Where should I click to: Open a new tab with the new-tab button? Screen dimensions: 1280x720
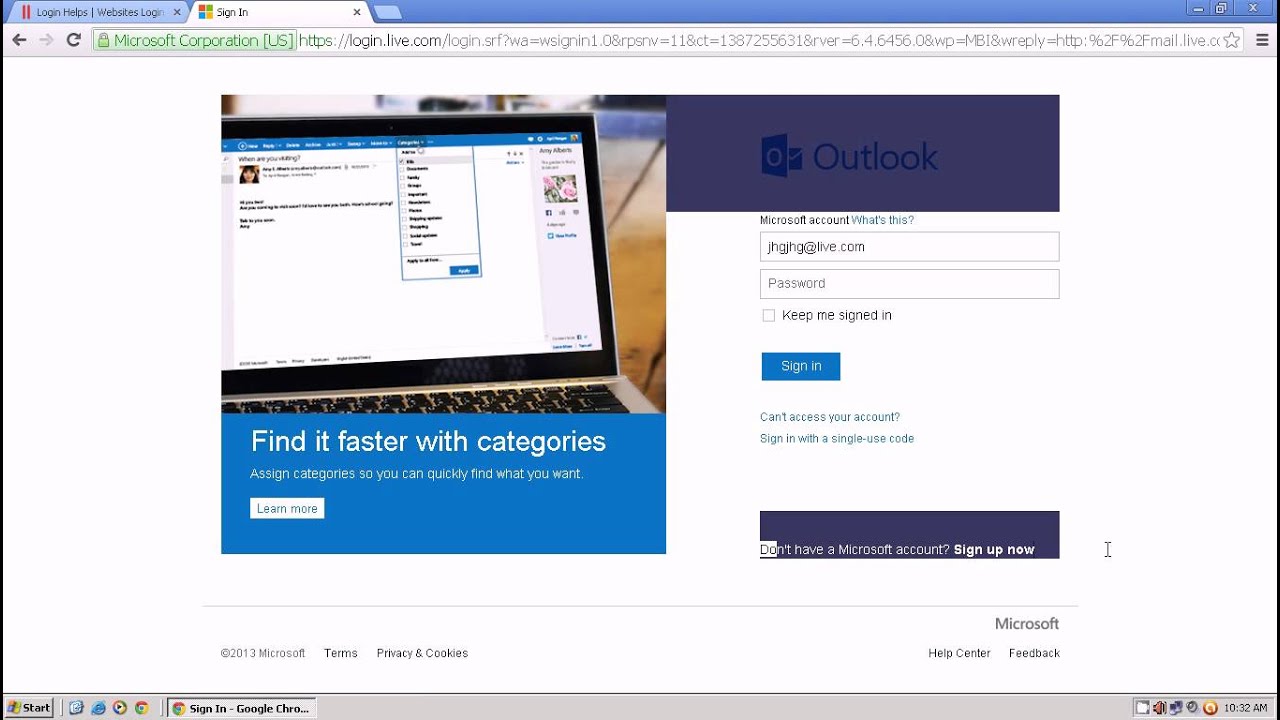387,12
